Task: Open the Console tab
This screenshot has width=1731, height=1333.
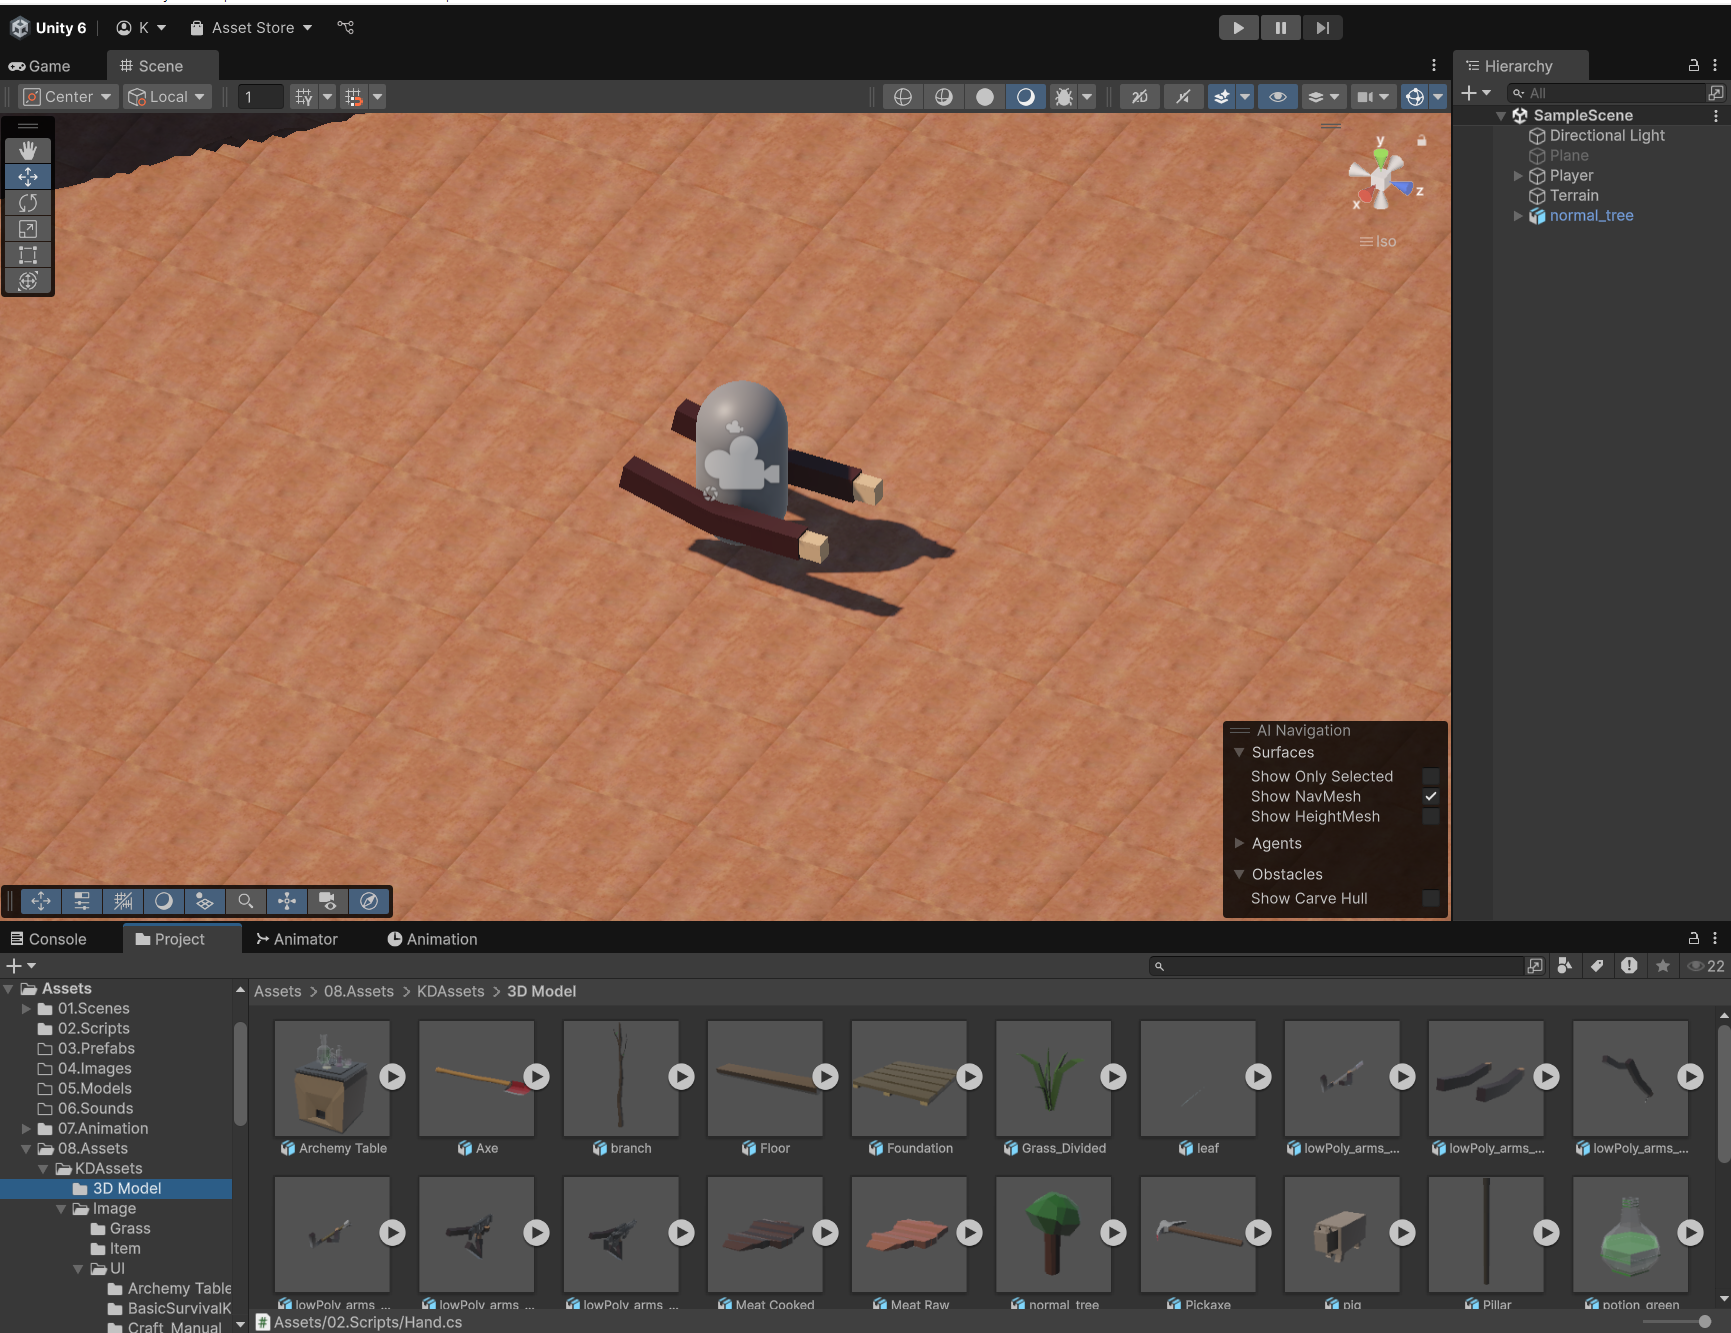Action: click(x=48, y=939)
